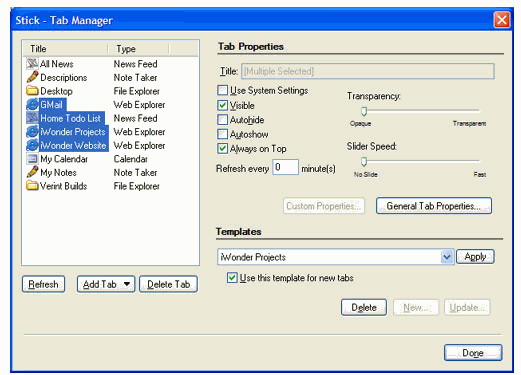
Task: Apply the selected template
Action: tap(475, 257)
